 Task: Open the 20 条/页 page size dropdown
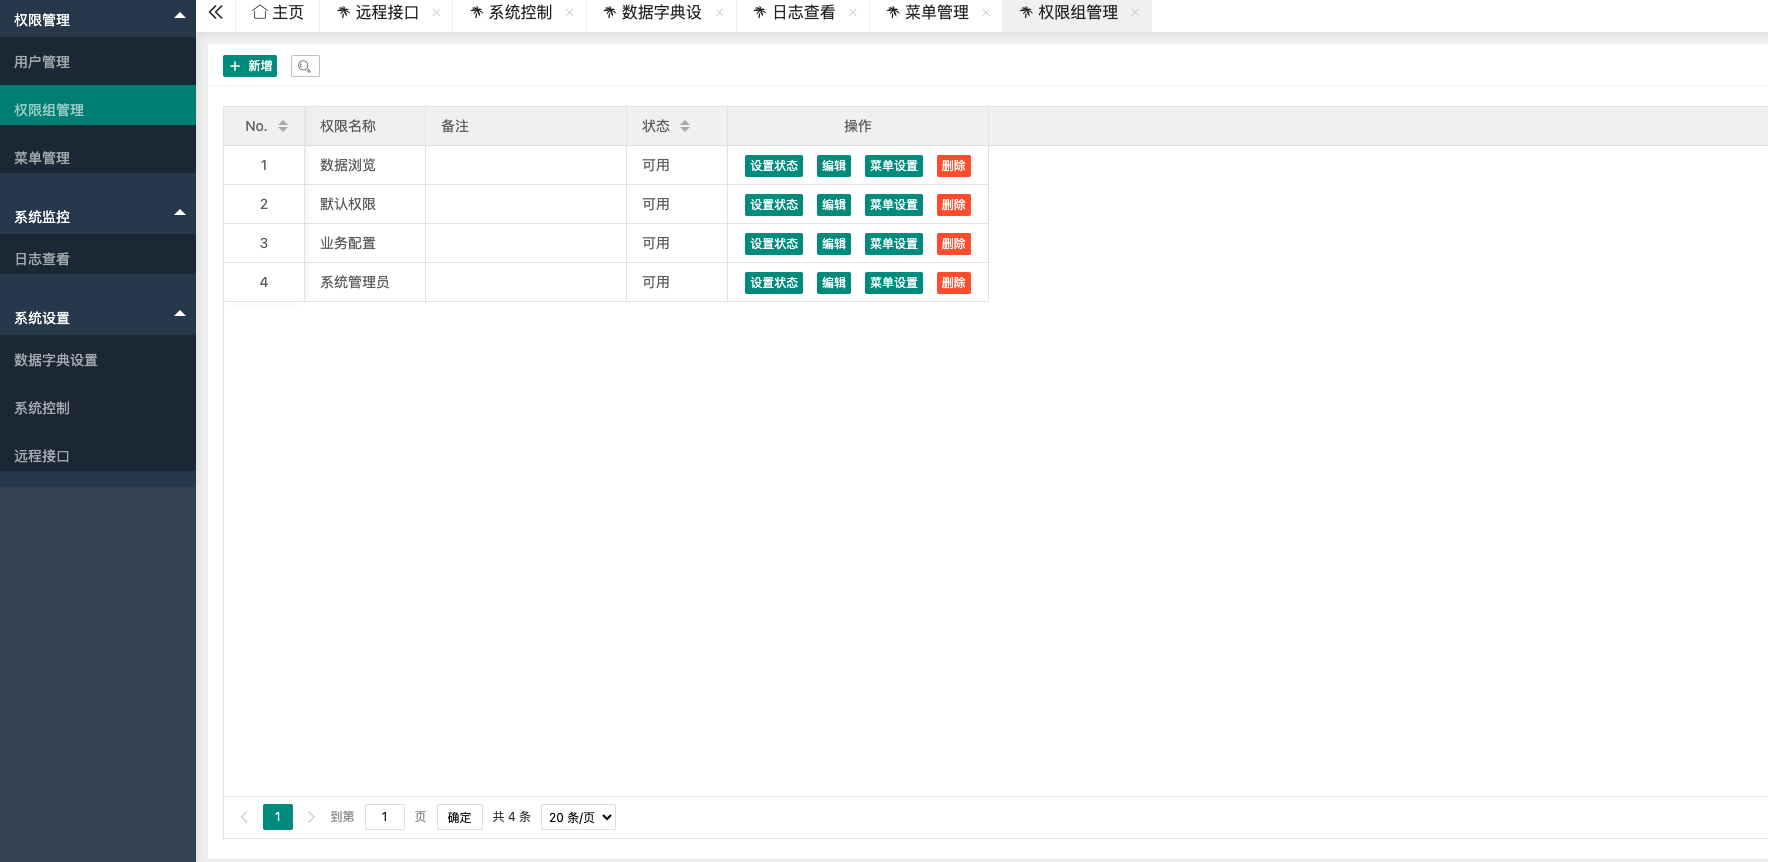tap(578, 817)
